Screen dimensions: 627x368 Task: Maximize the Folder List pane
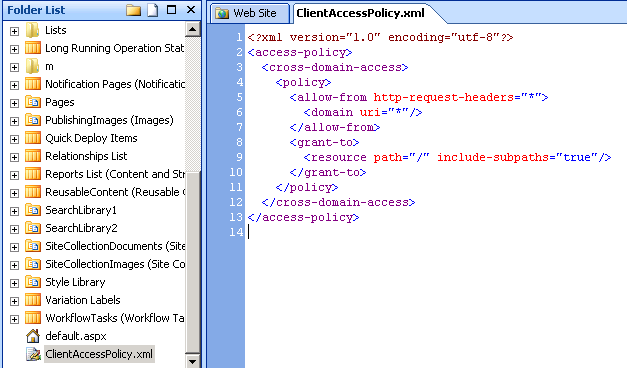(x=172, y=10)
